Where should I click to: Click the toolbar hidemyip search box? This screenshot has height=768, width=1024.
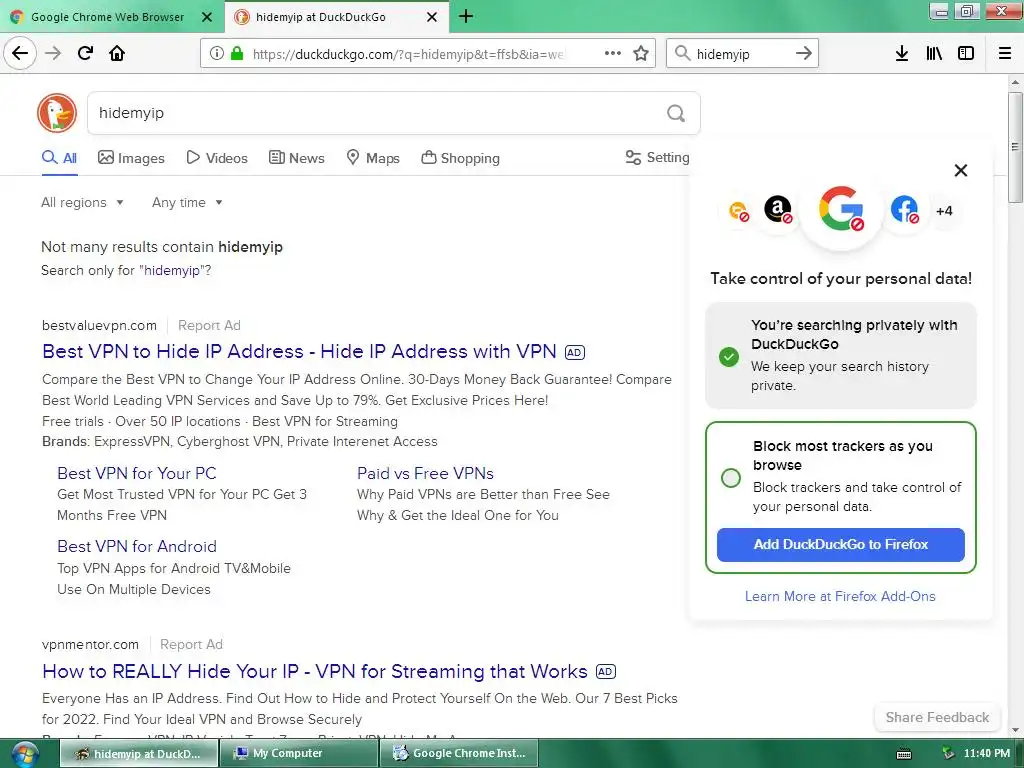tap(741, 54)
